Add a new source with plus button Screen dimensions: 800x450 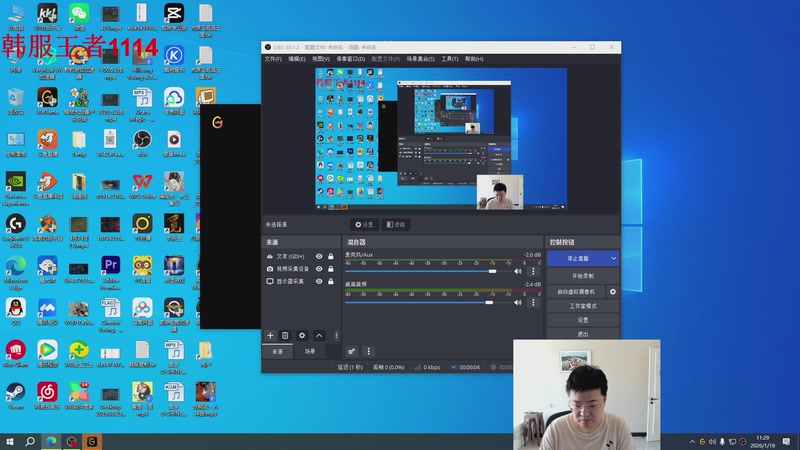pos(270,335)
